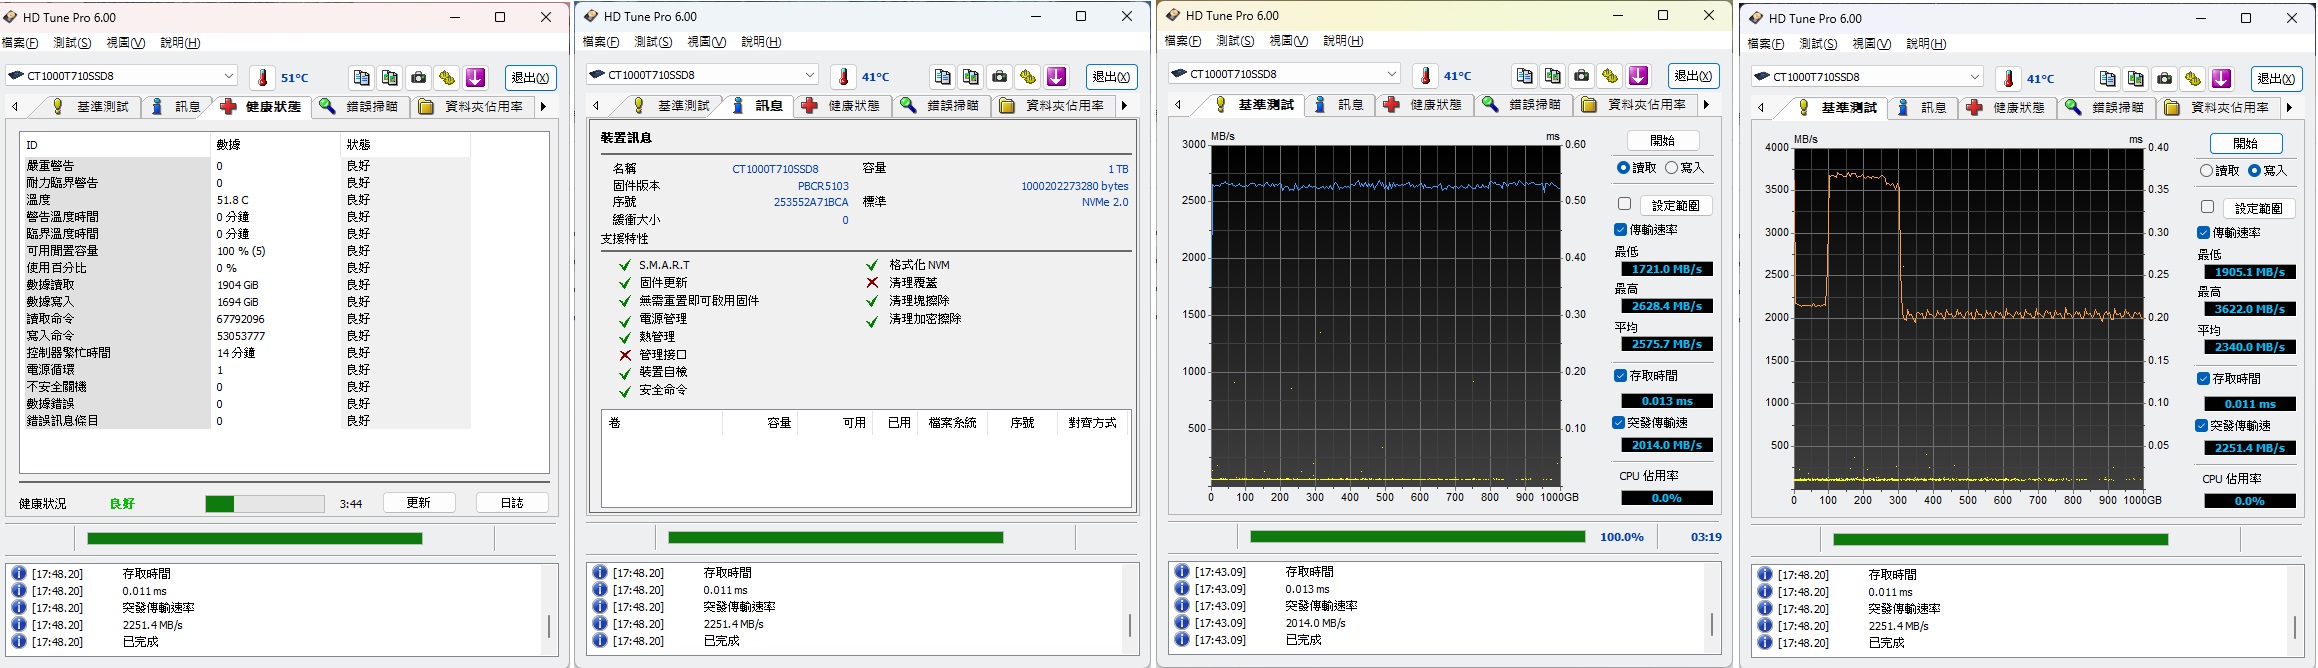The image size is (2318, 668).
Task: Open yellow options icon in Info window
Action: point(1028,77)
